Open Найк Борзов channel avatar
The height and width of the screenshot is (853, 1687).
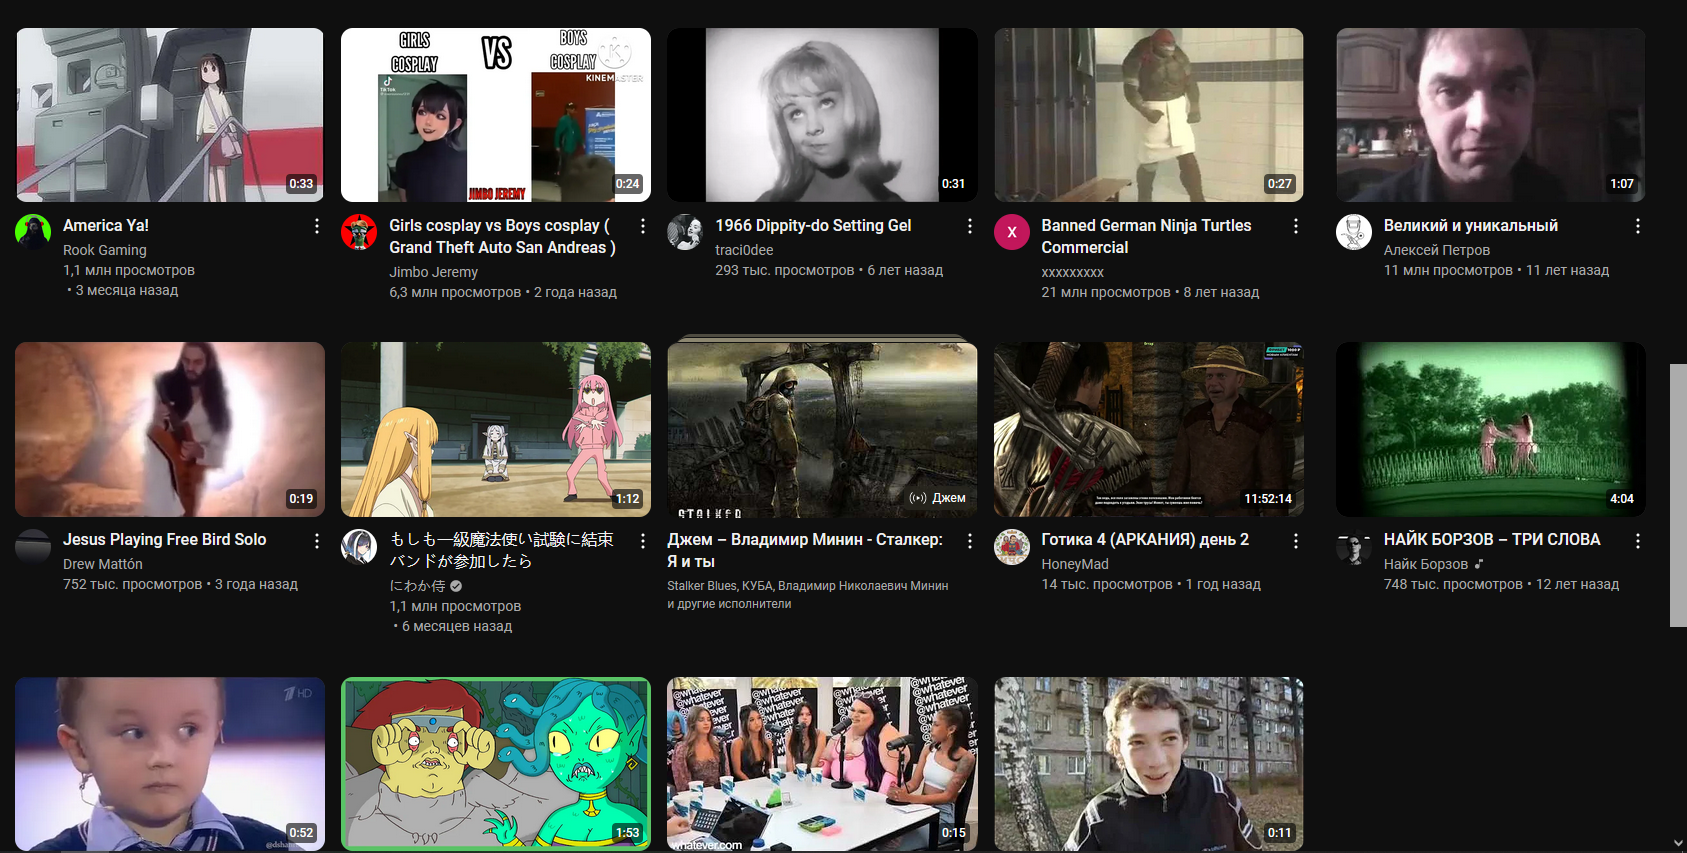(1354, 546)
